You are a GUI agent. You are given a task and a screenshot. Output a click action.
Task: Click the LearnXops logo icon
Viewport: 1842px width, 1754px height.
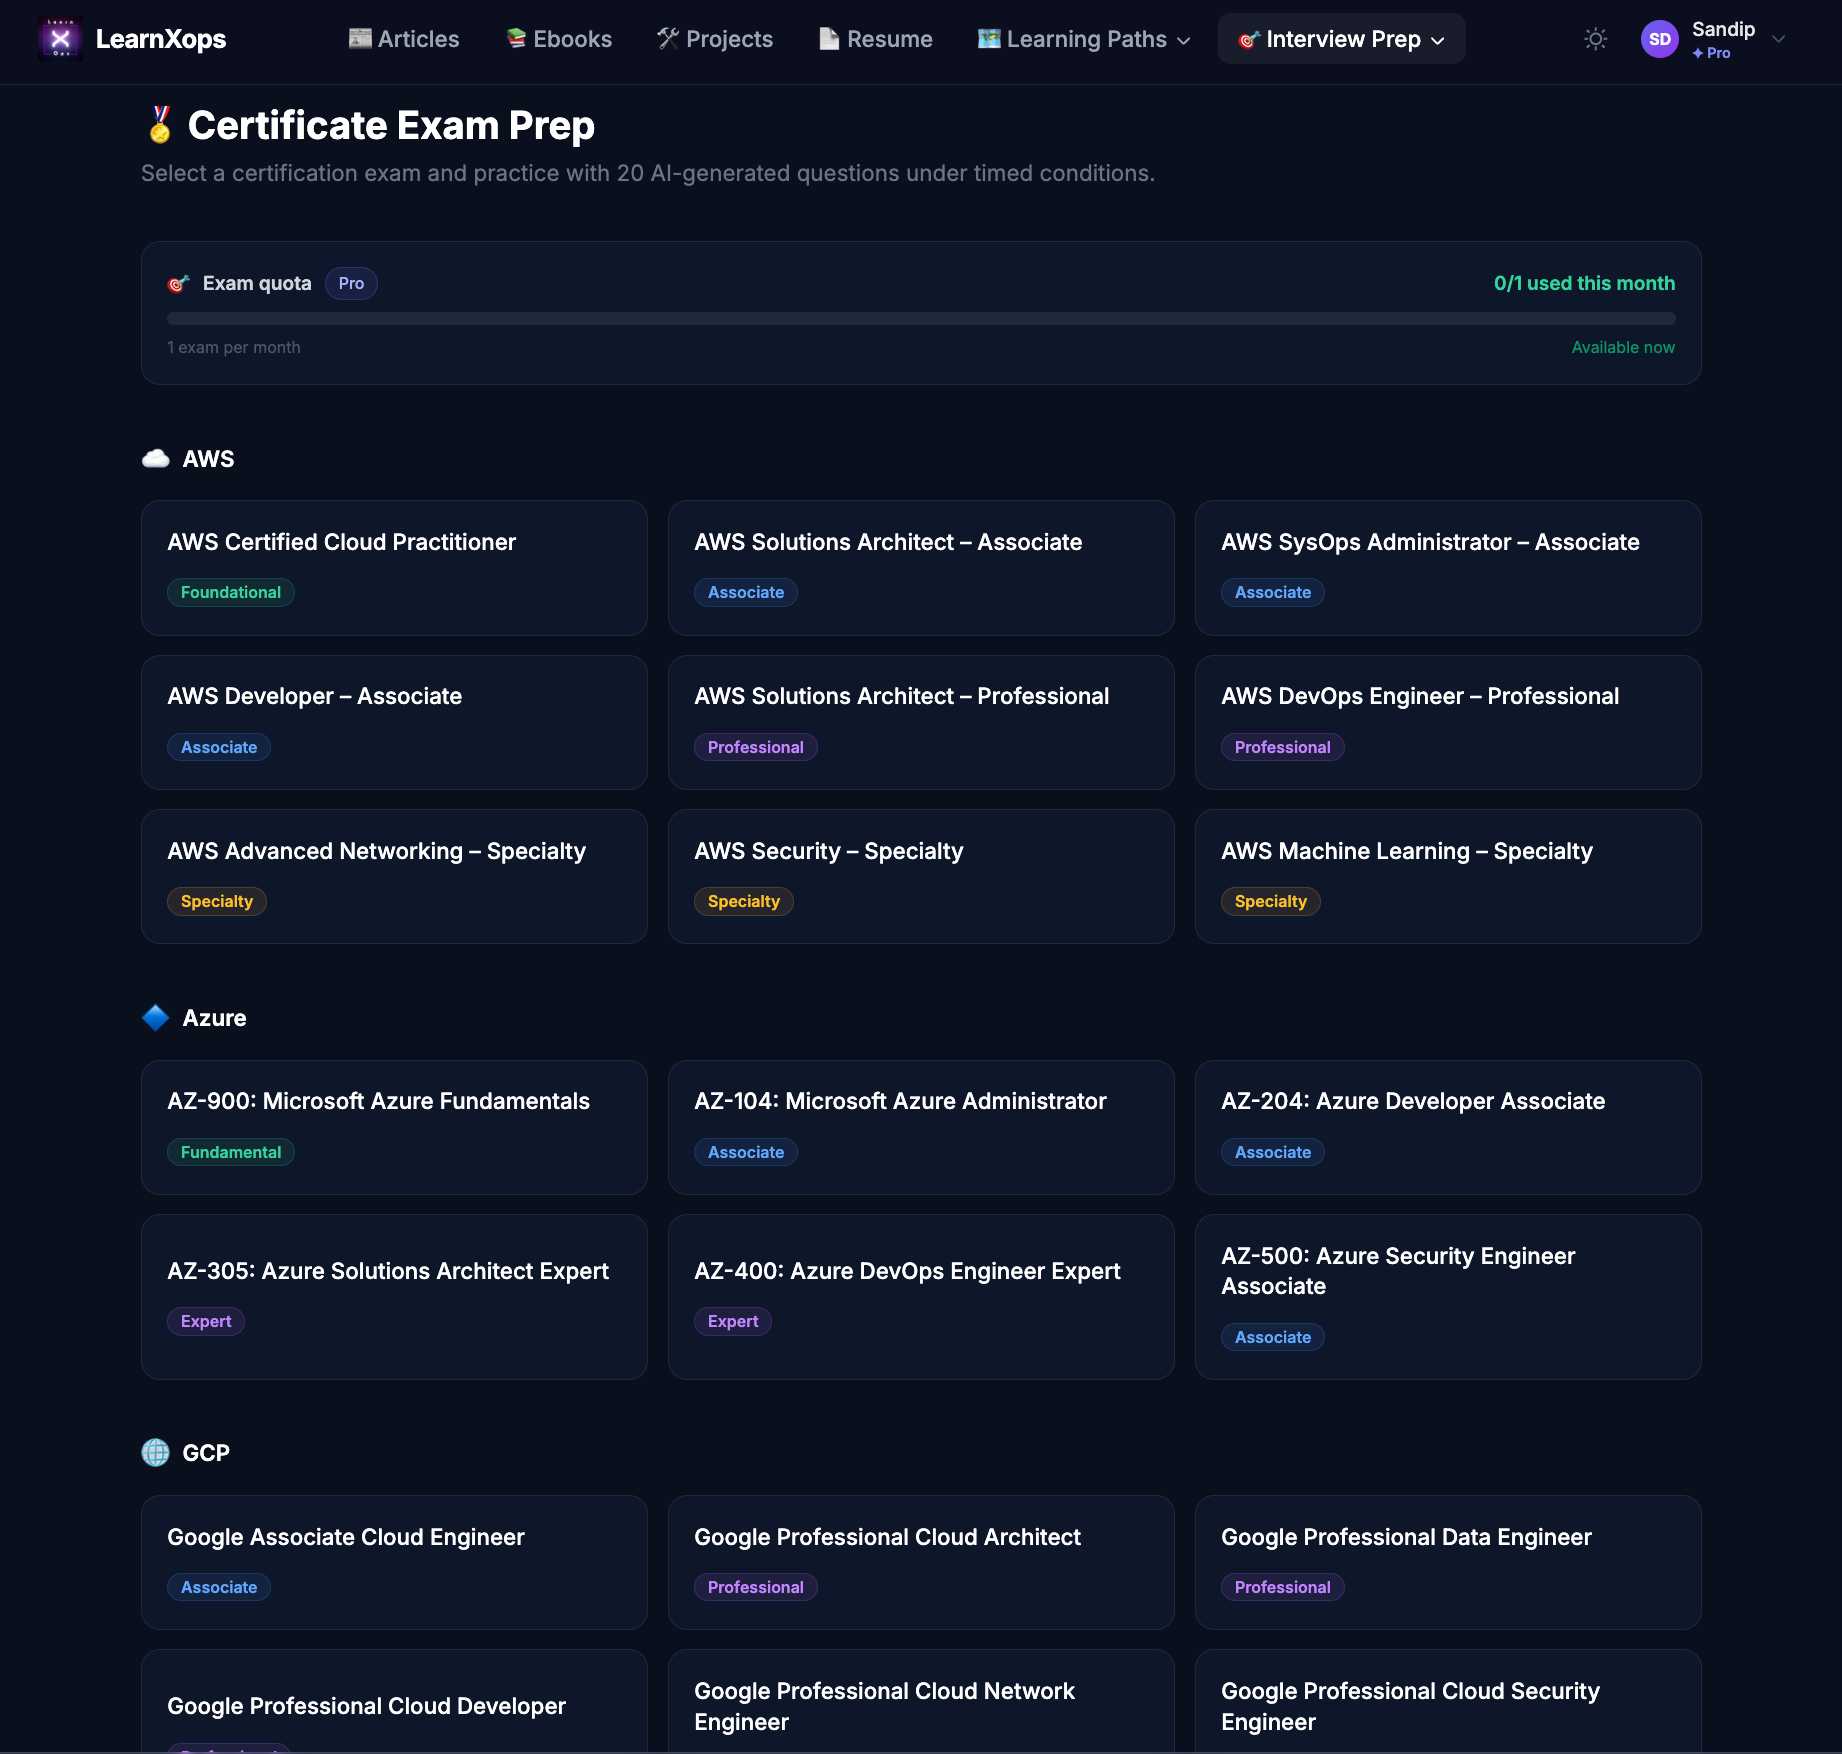coord(60,39)
